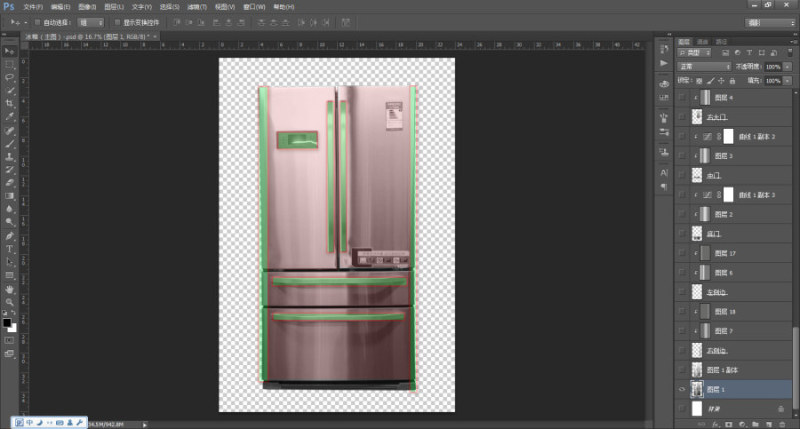Click the add layer style fx icon
Image resolution: width=800 pixels, height=429 pixels.
pos(715,424)
